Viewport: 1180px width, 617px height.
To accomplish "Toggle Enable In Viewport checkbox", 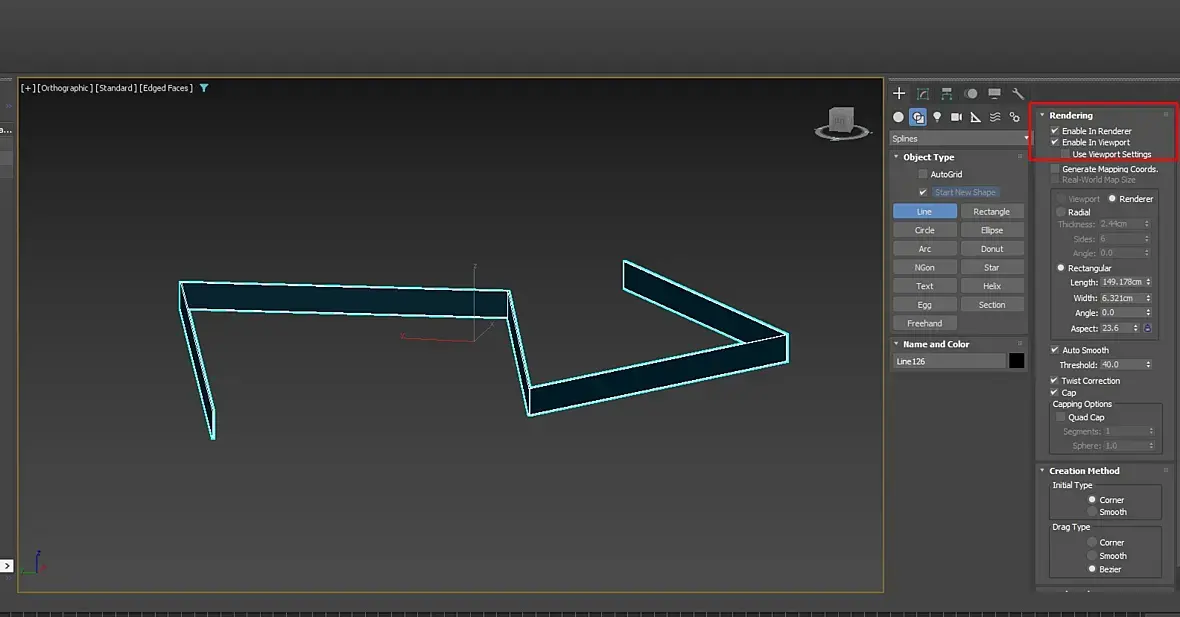I will 1054,141.
